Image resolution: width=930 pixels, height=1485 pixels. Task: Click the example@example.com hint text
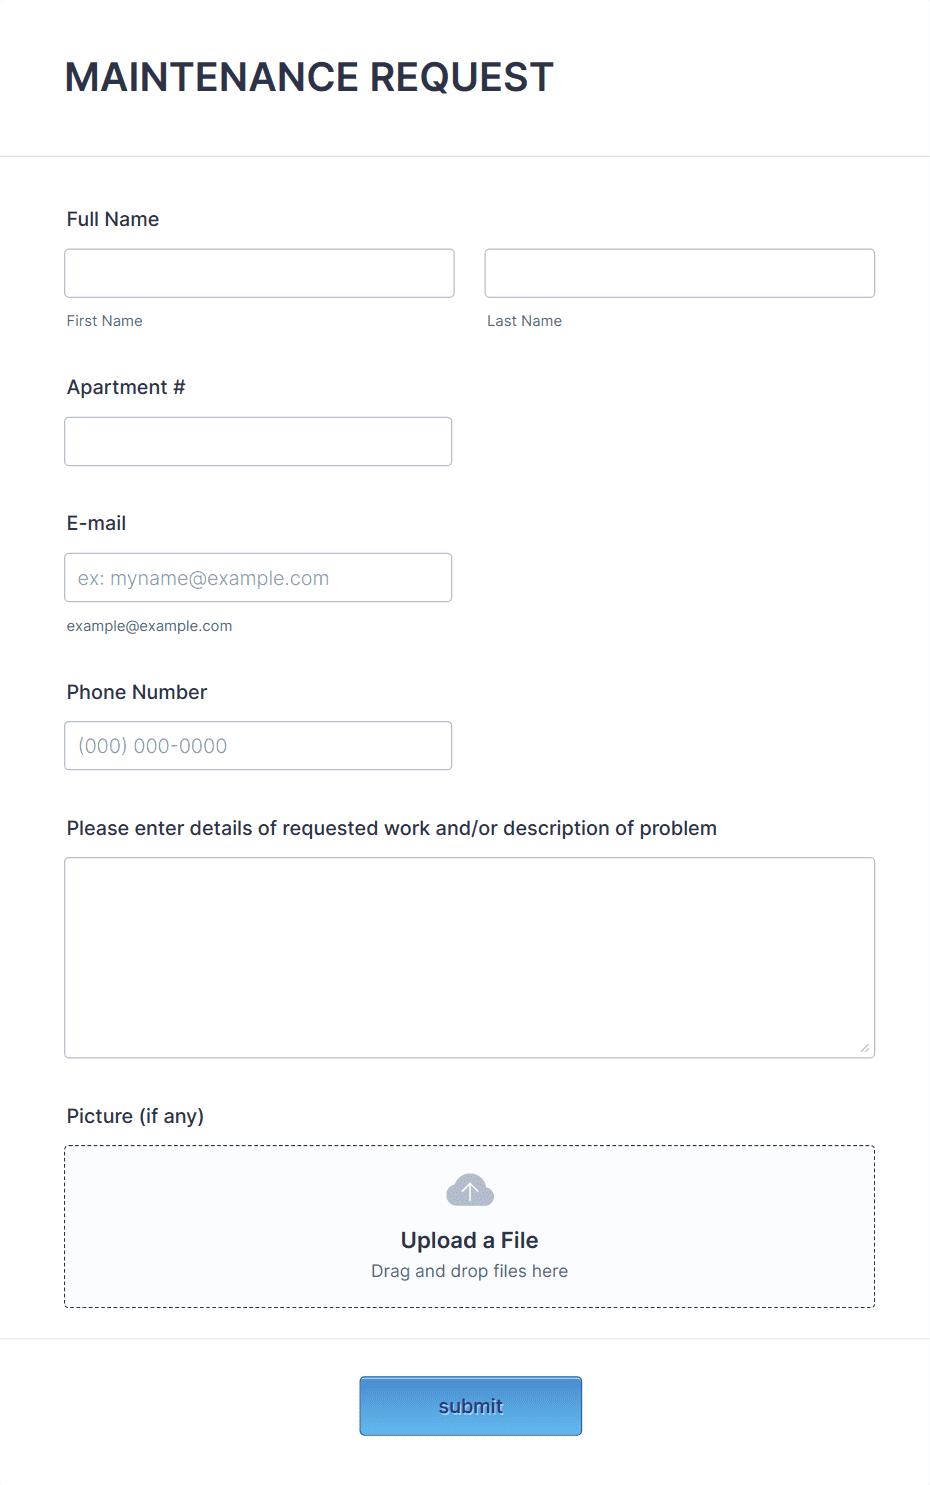149,626
